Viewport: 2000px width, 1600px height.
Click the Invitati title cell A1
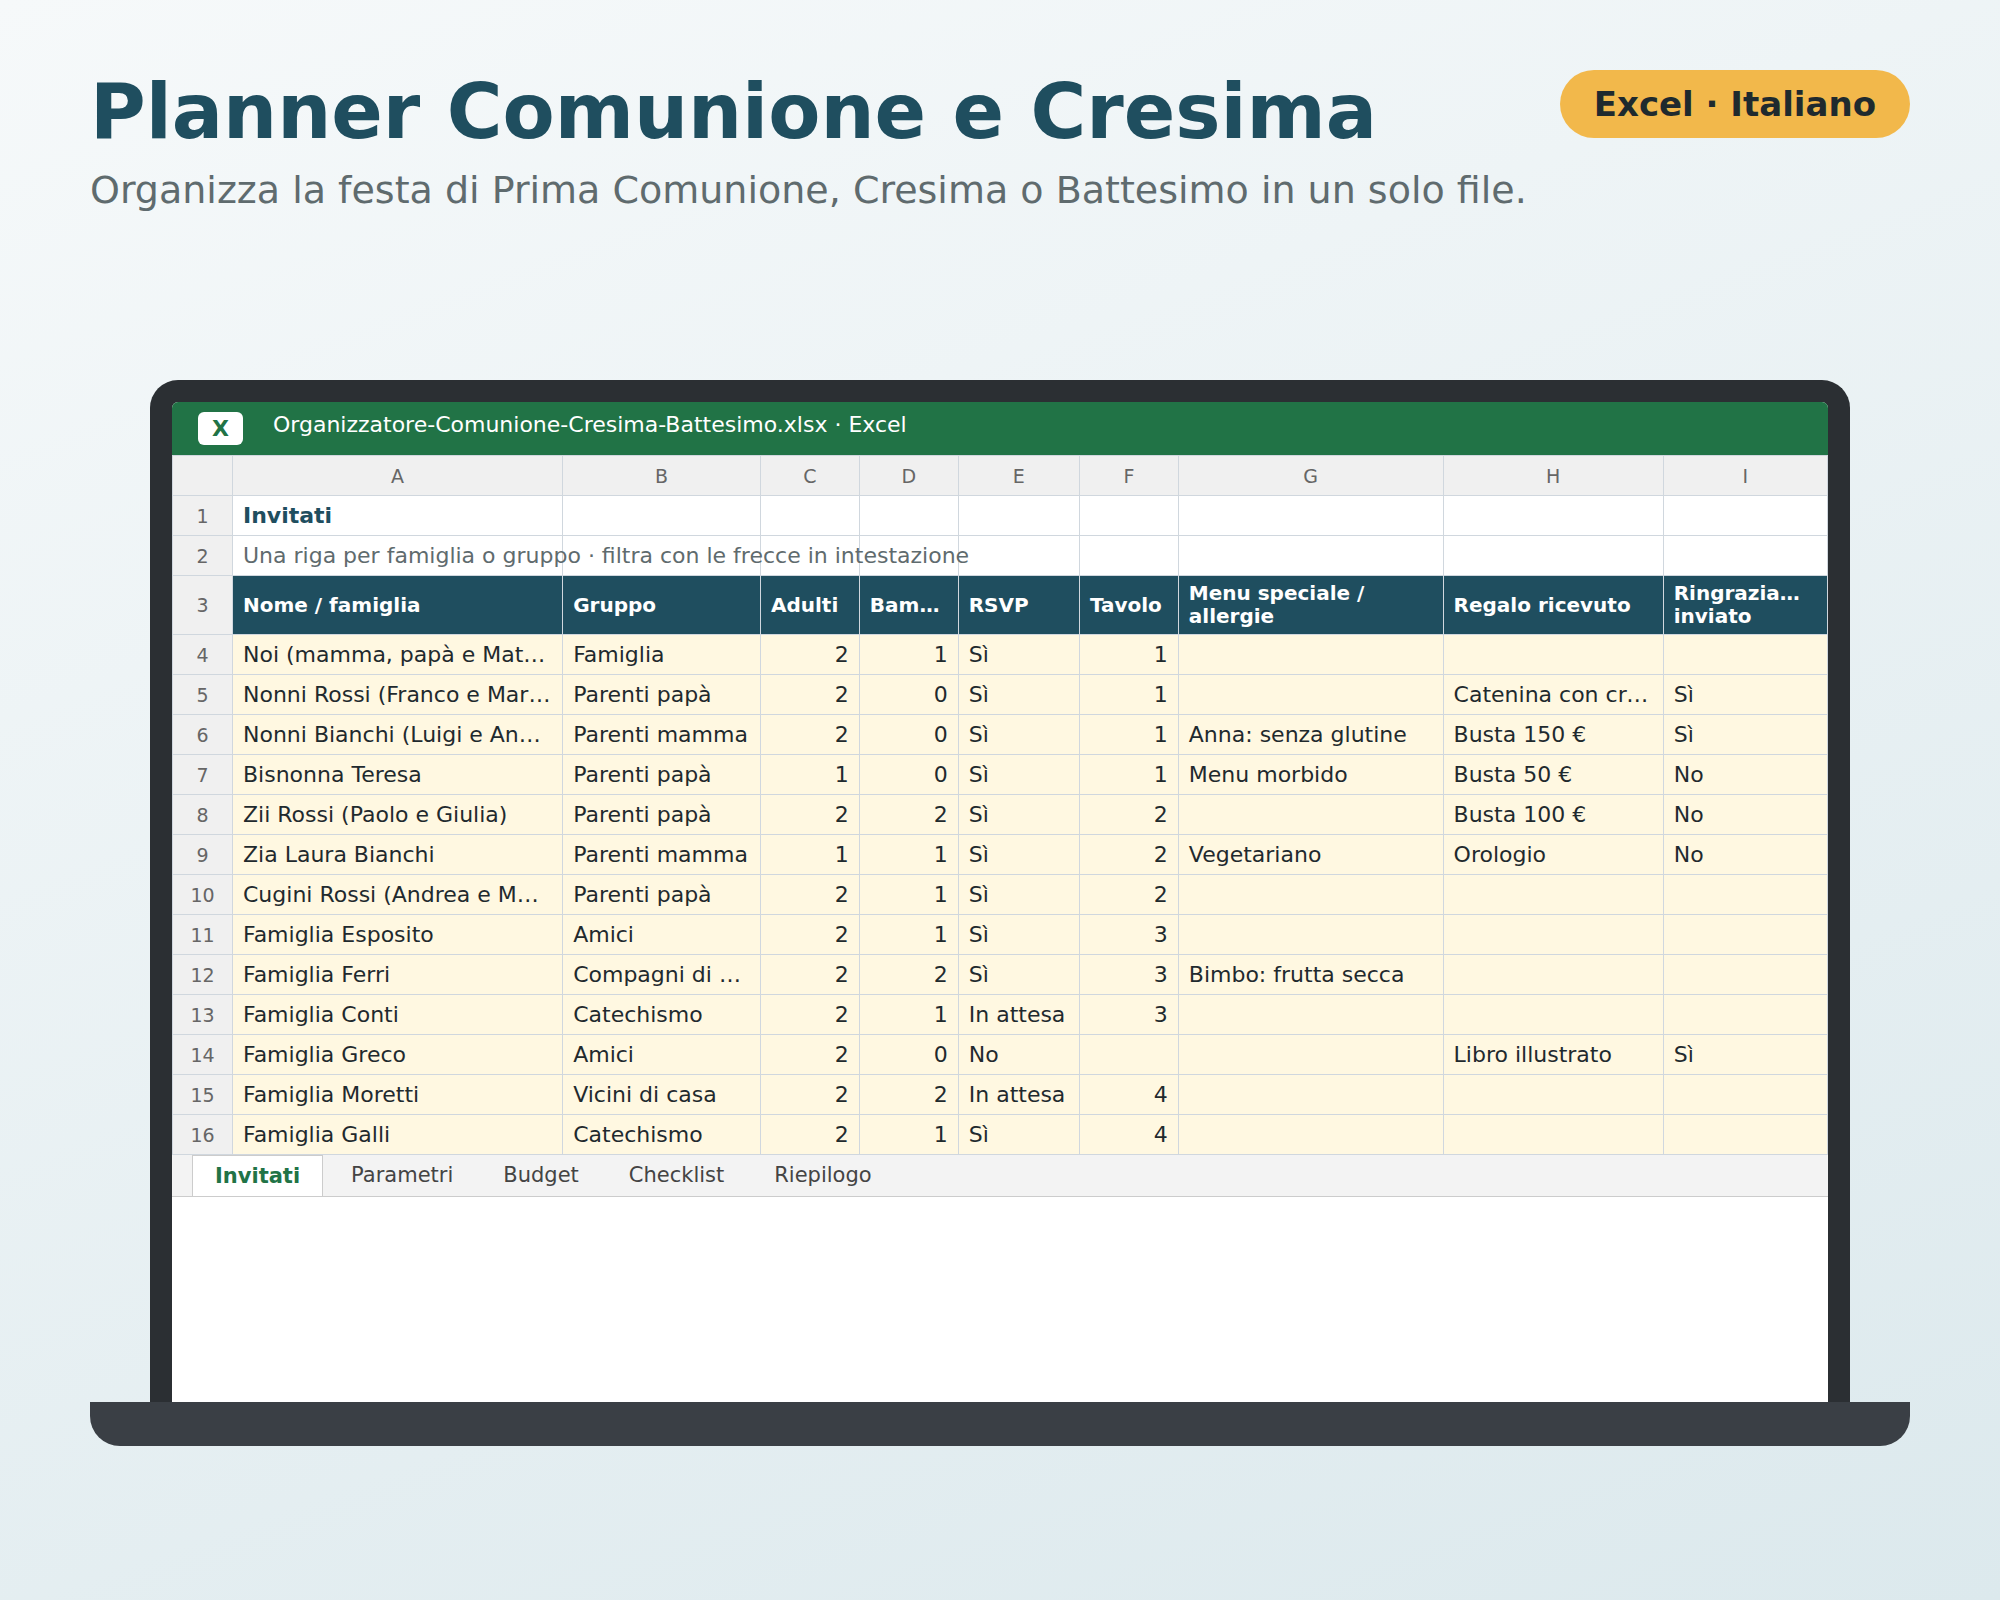click(x=397, y=516)
